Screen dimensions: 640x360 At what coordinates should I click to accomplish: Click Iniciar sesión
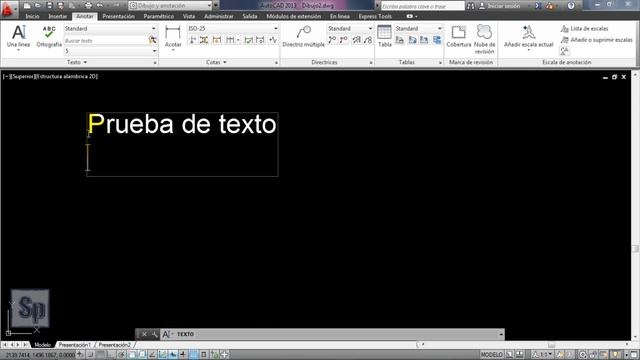pos(500,6)
